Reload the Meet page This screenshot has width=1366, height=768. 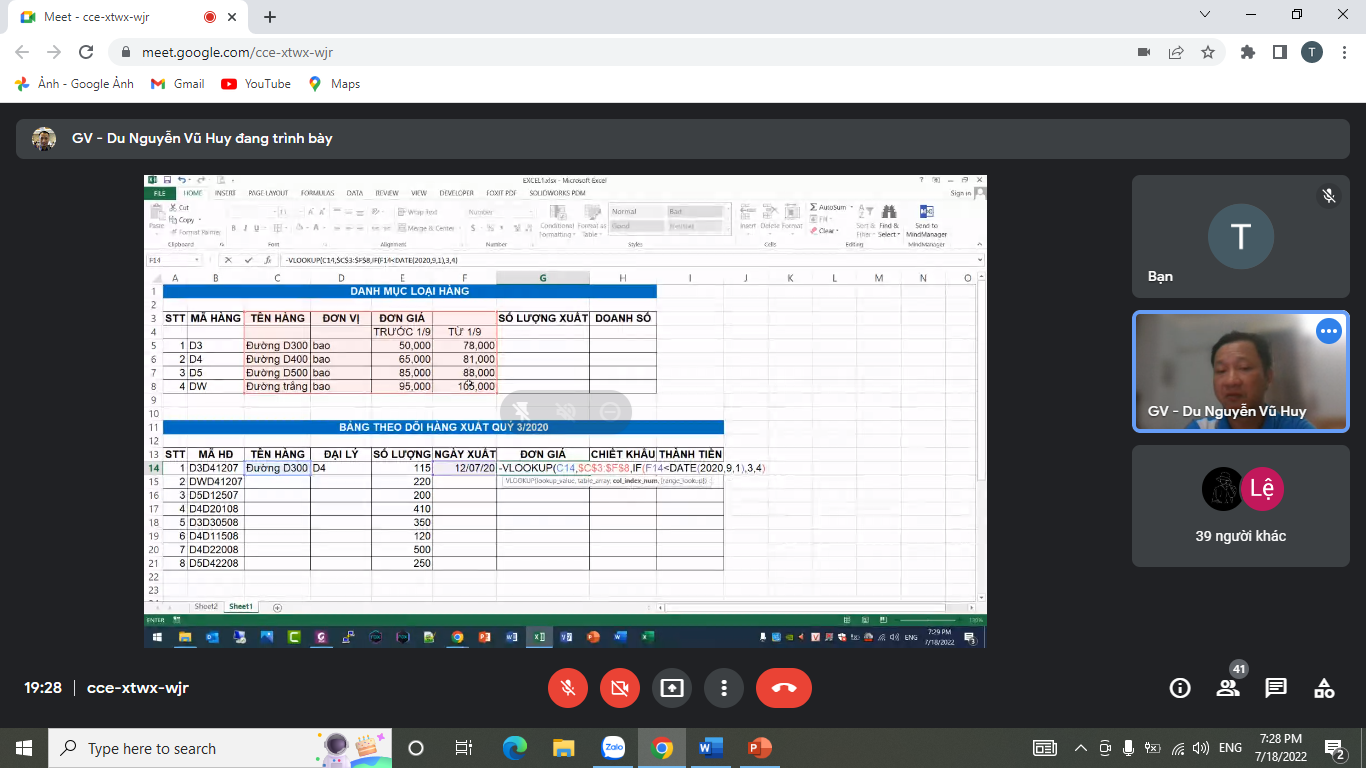[x=86, y=52]
